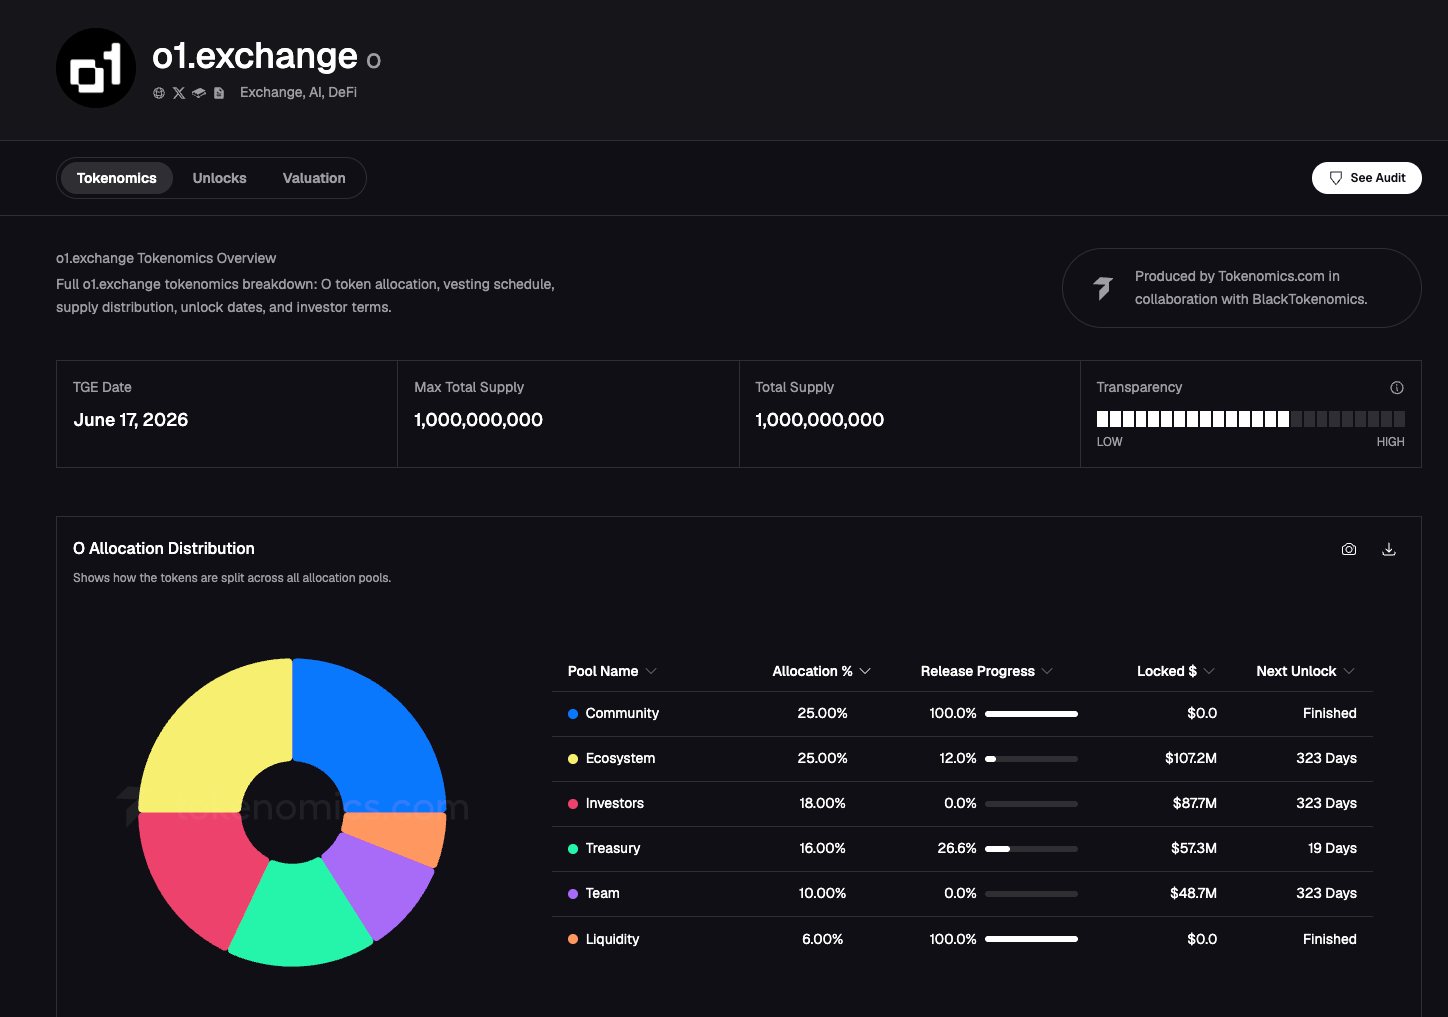Click the o1.exchange logo

tap(96, 68)
